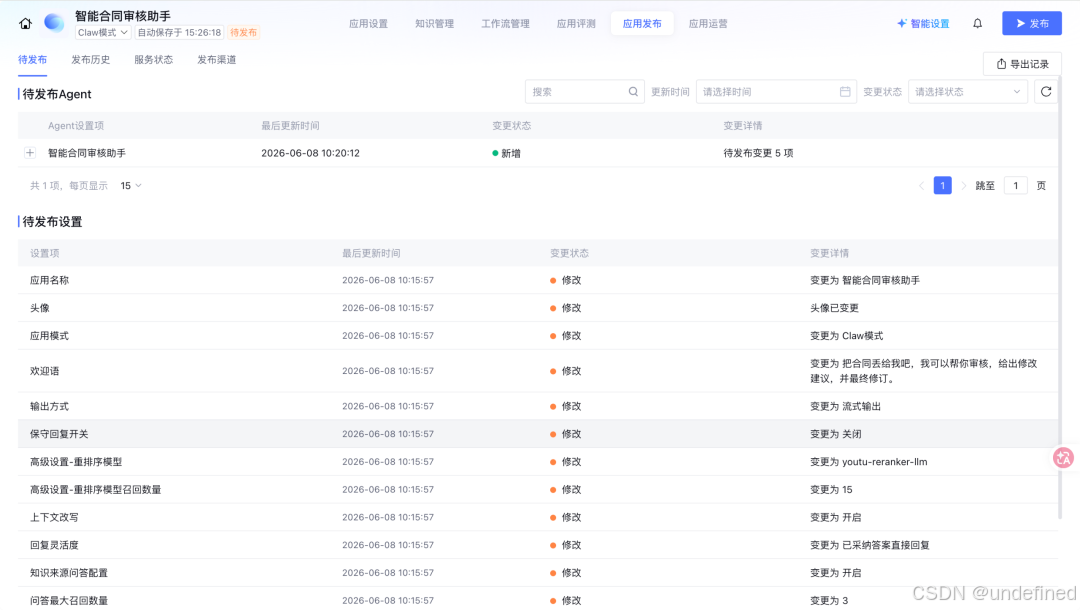Click the 欢迎语 setting row

(538, 371)
